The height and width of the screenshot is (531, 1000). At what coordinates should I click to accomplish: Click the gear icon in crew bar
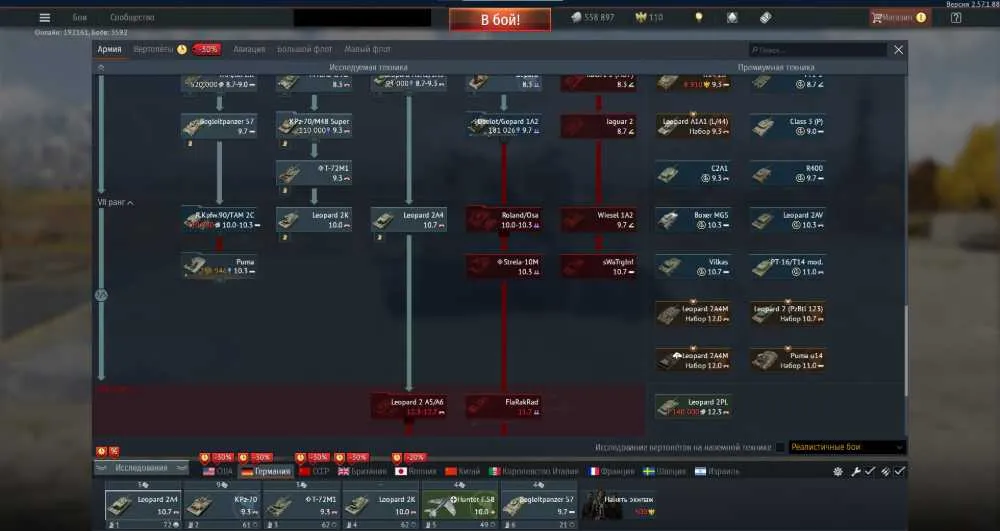pyautogui.click(x=838, y=471)
